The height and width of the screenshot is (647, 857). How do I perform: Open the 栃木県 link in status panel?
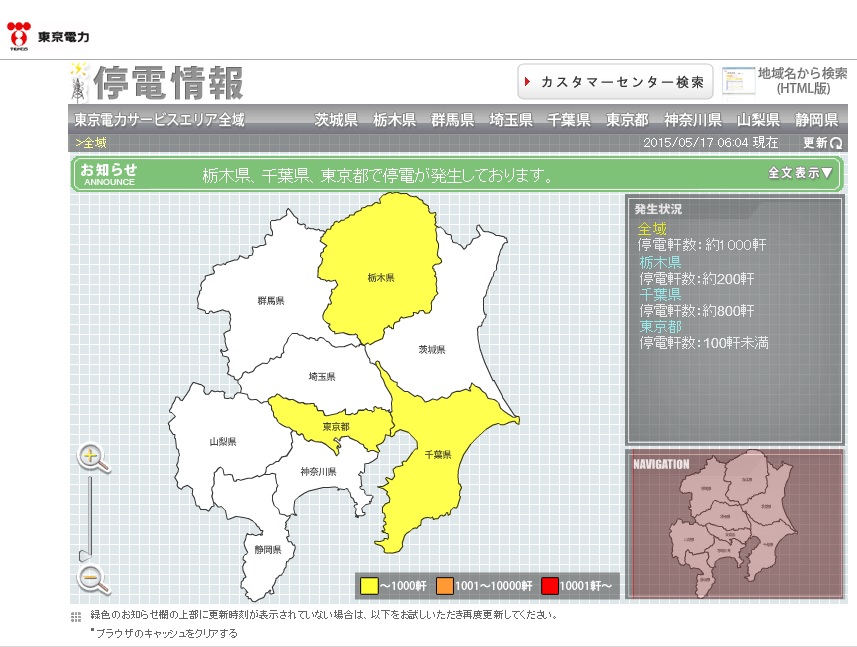tap(660, 262)
